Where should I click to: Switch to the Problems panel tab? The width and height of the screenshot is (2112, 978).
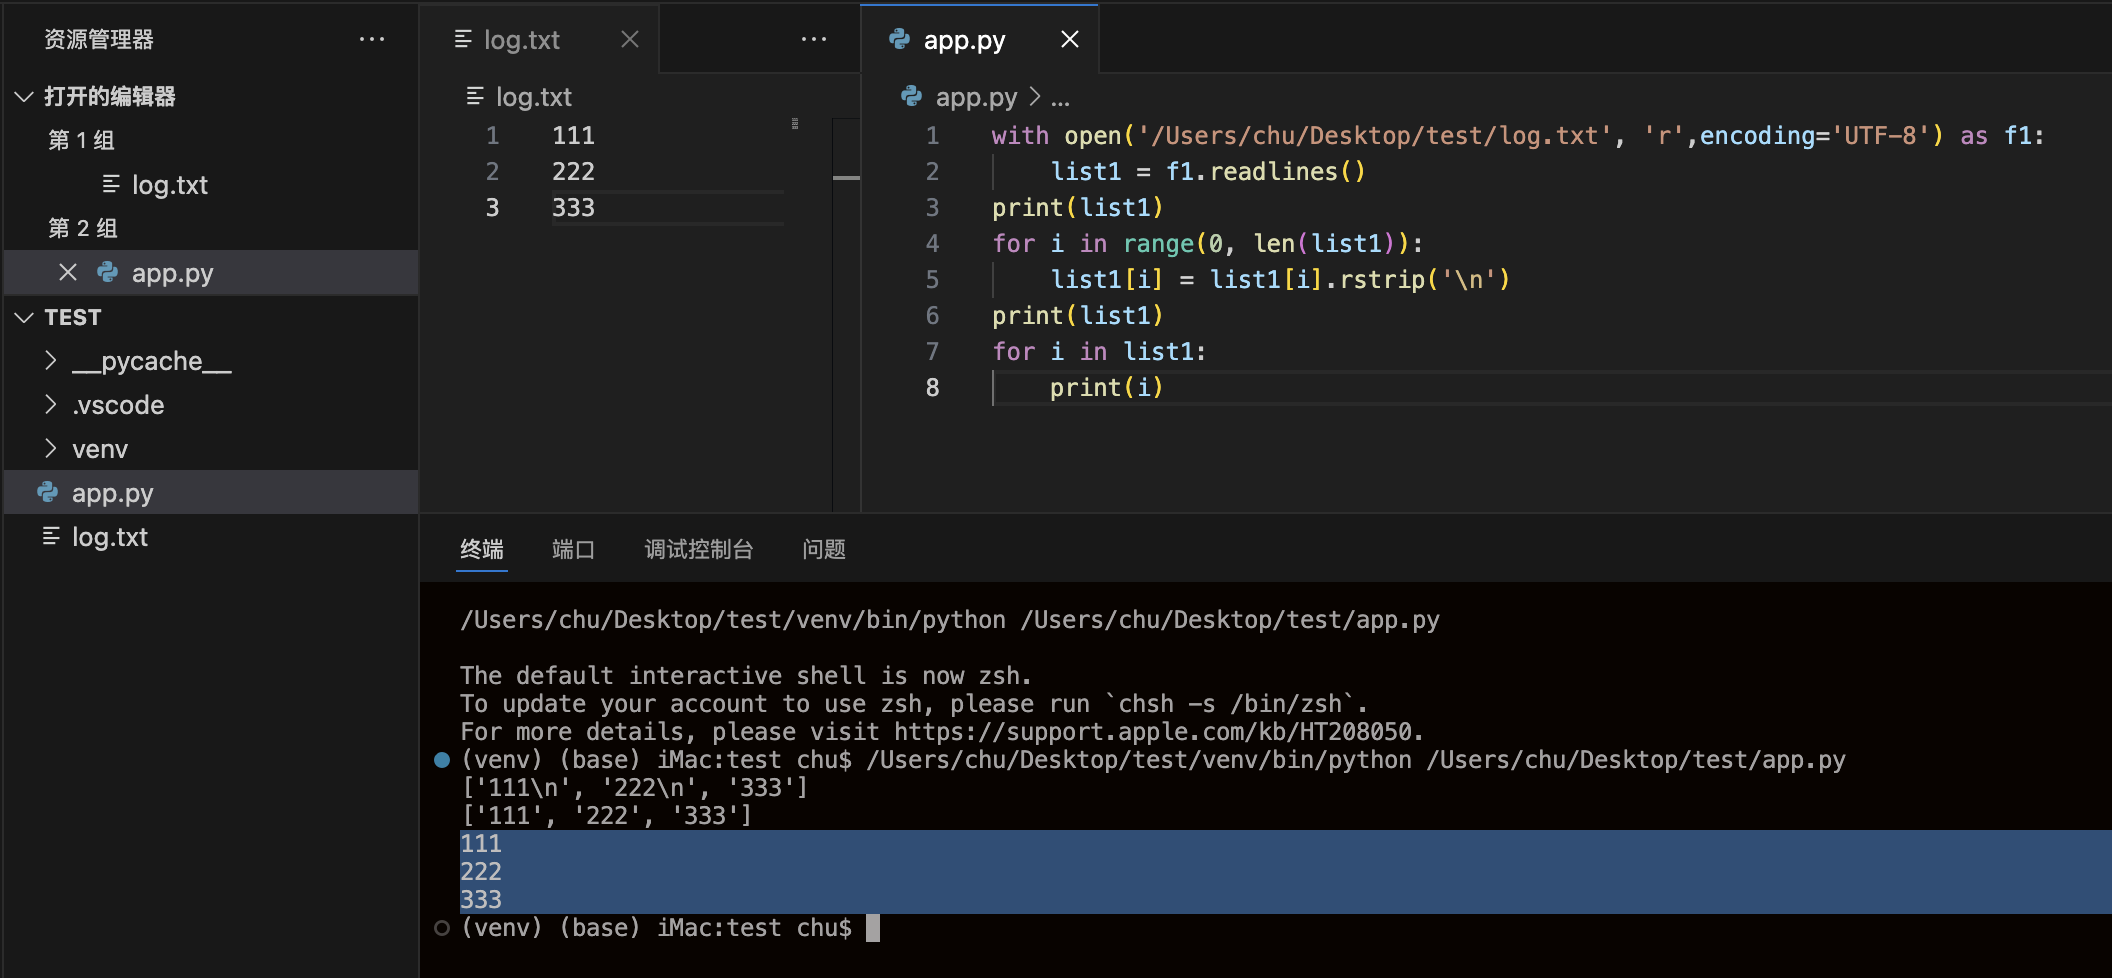823,549
